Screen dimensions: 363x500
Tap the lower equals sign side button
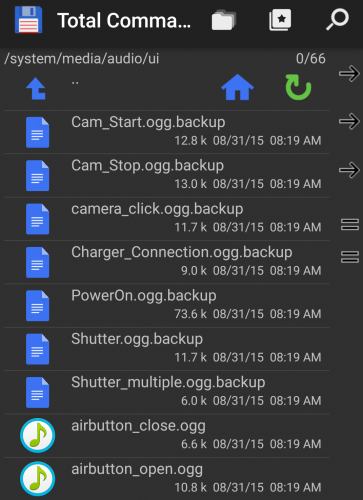point(350,257)
